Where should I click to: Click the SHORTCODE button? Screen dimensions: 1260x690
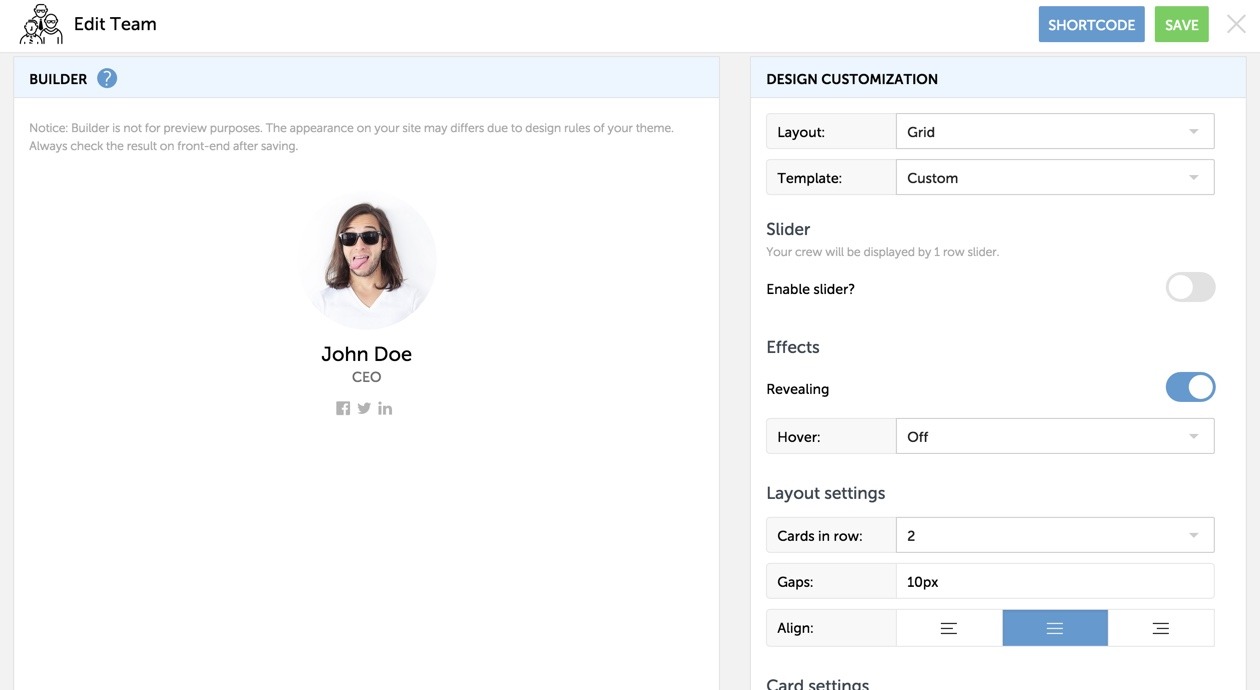point(1091,25)
